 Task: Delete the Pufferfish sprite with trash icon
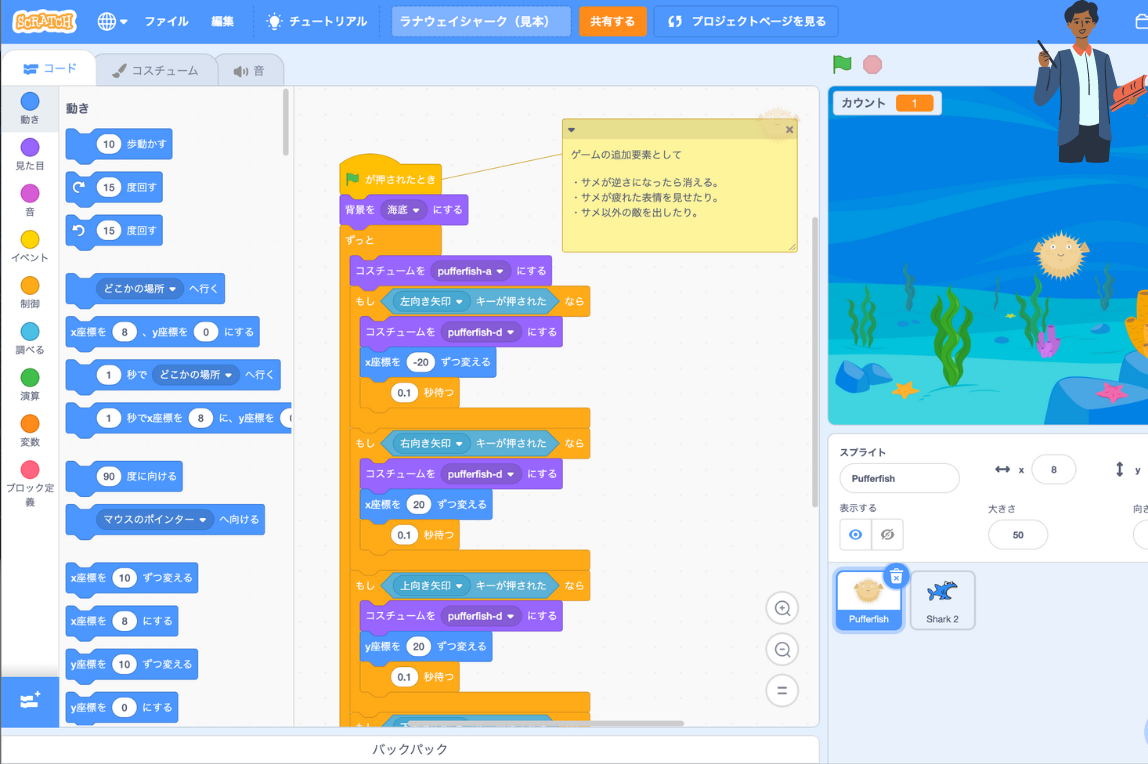coord(896,576)
